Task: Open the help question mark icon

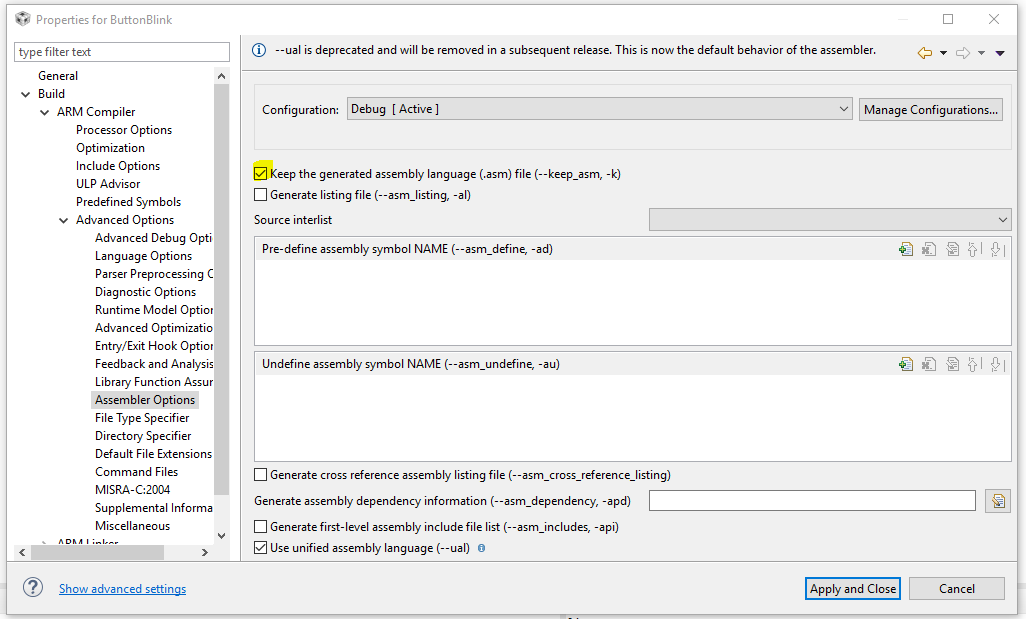Action: (x=33, y=588)
